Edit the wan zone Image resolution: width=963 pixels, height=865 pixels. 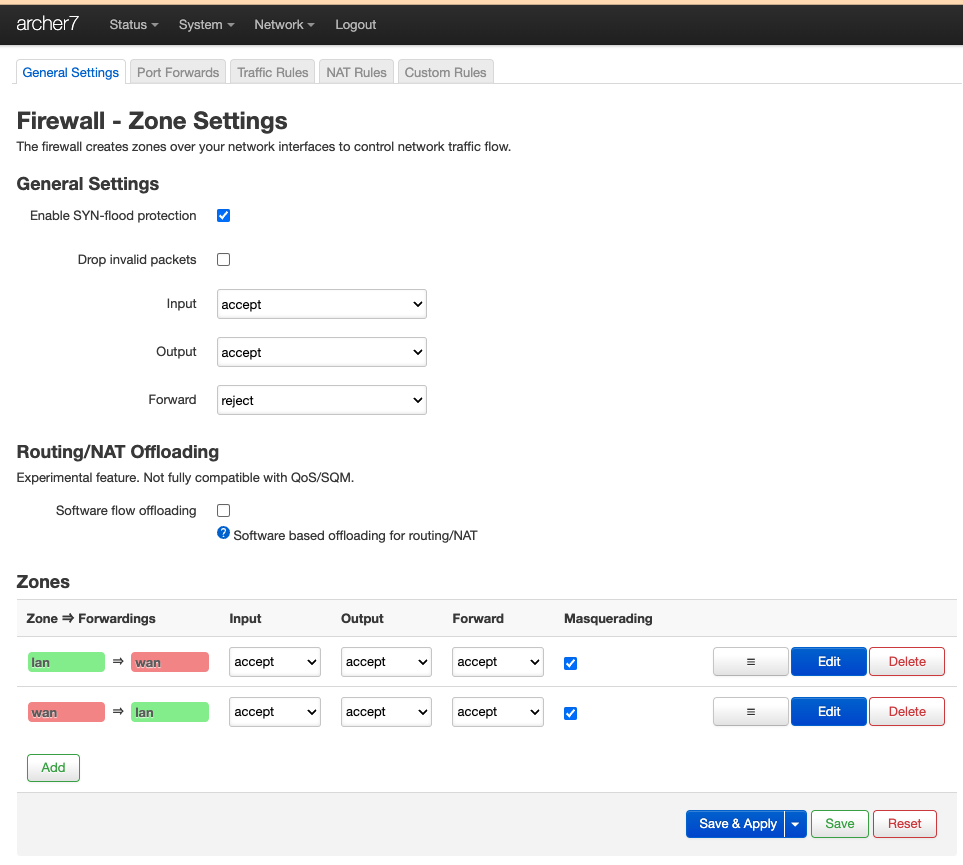pyautogui.click(x=828, y=711)
